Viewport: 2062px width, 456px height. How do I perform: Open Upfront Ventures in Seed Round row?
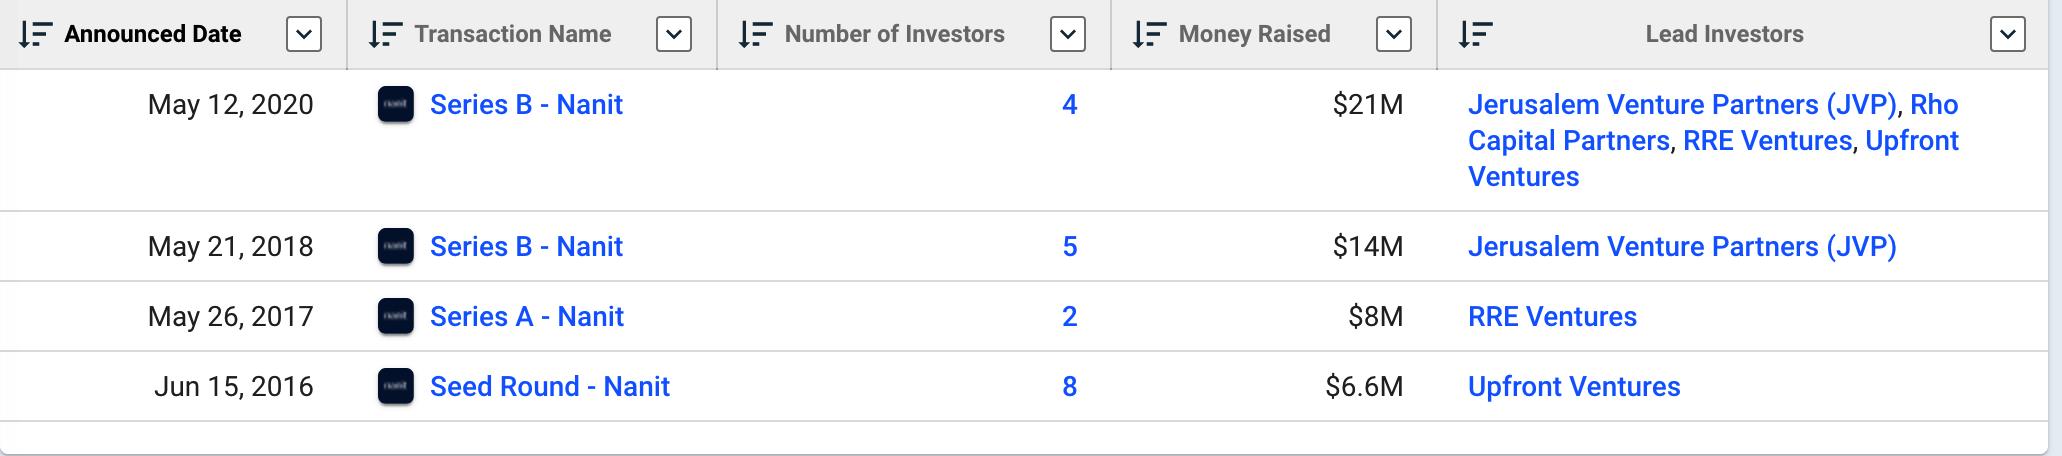pyautogui.click(x=1574, y=387)
